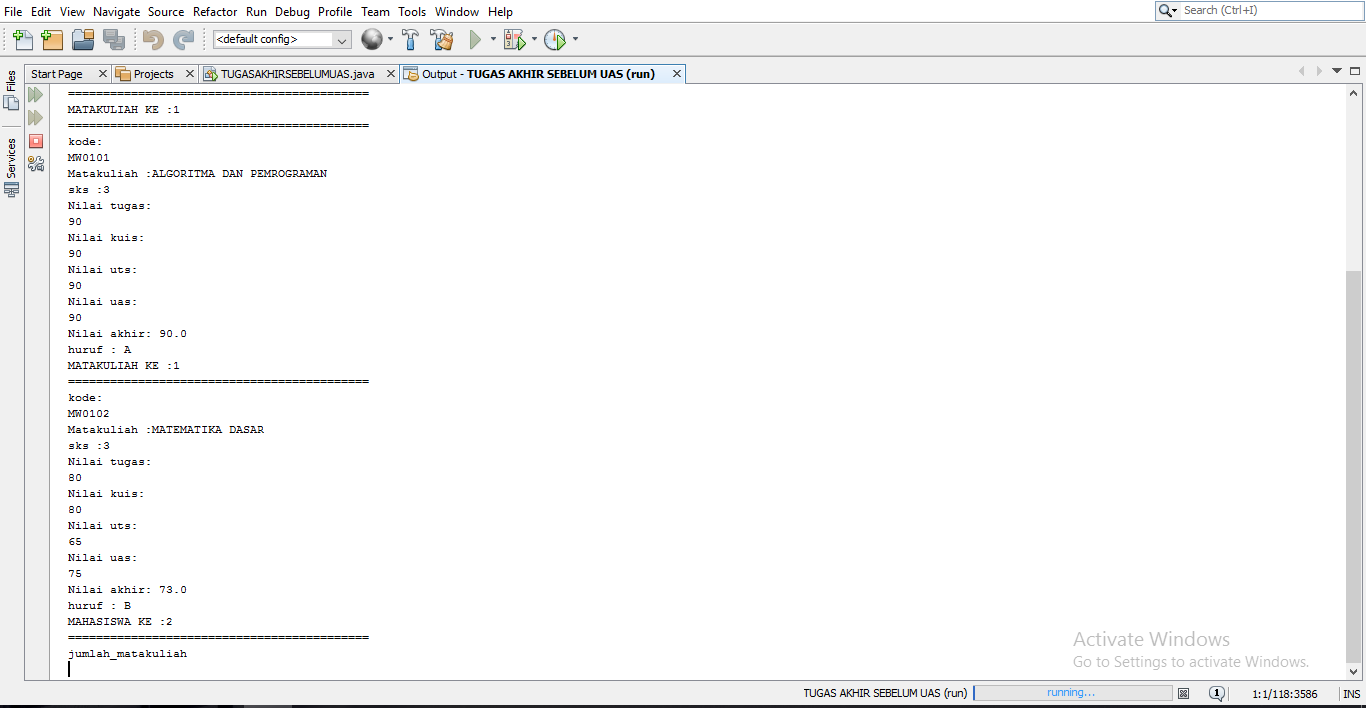
Task: Open the Refactor menu
Action: [x=215, y=11]
